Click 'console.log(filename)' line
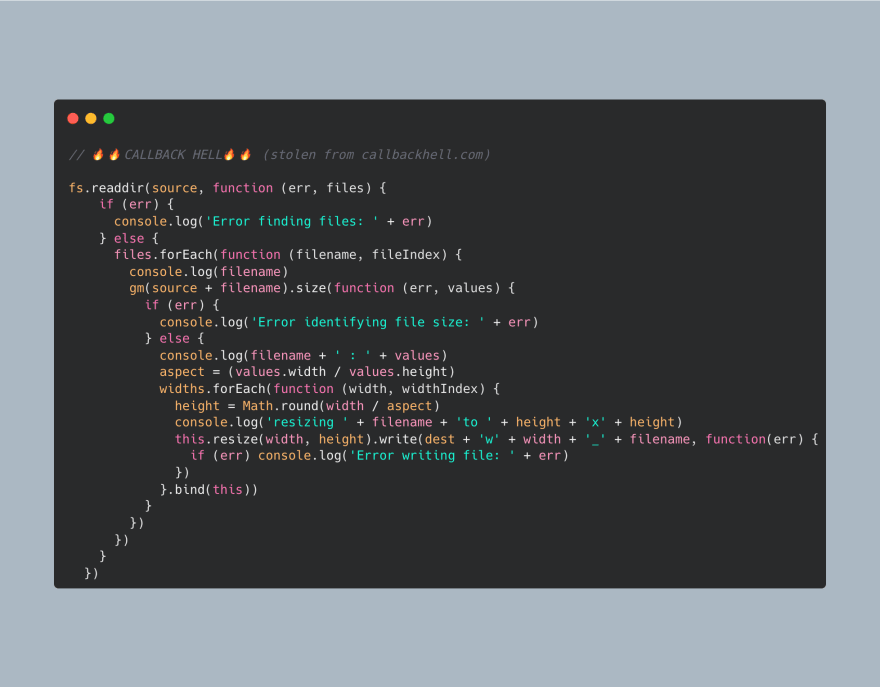This screenshot has height=687, width=880. click(x=209, y=272)
